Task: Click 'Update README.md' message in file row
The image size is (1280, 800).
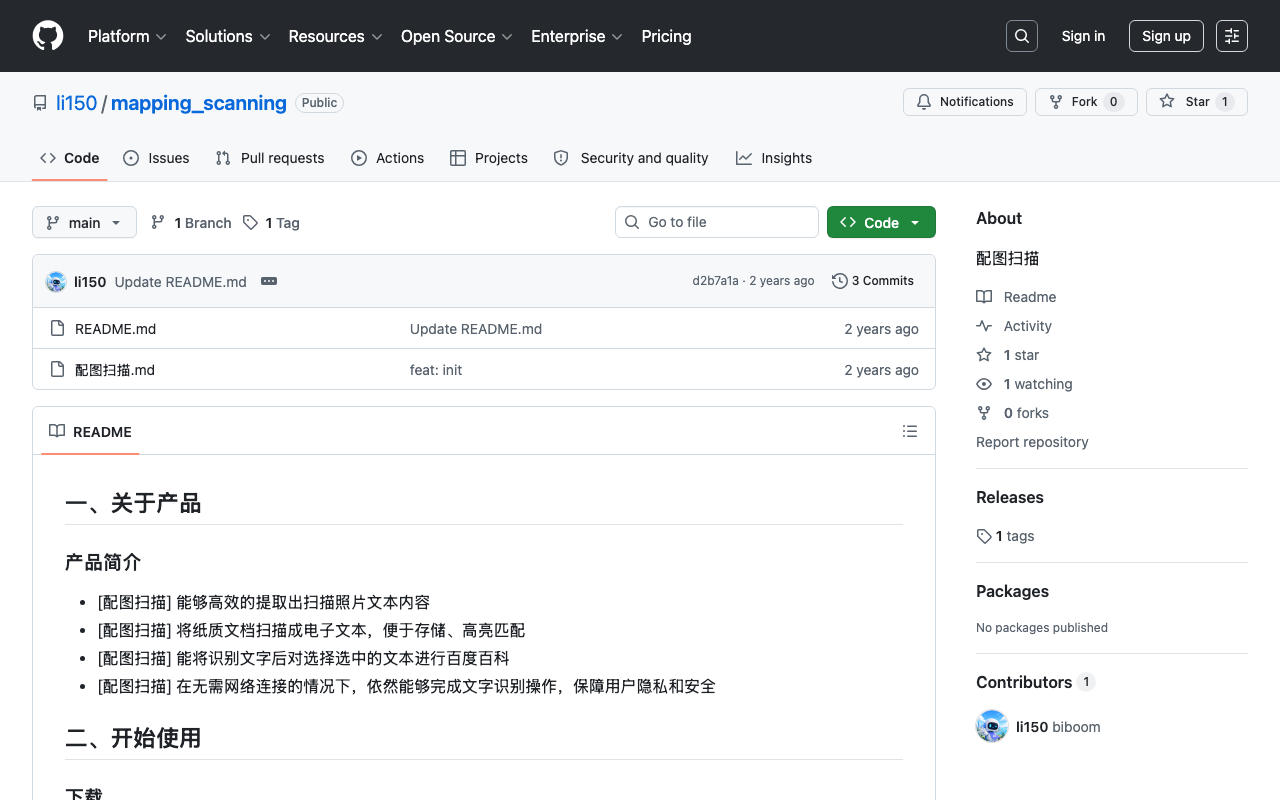Action: 476,329
